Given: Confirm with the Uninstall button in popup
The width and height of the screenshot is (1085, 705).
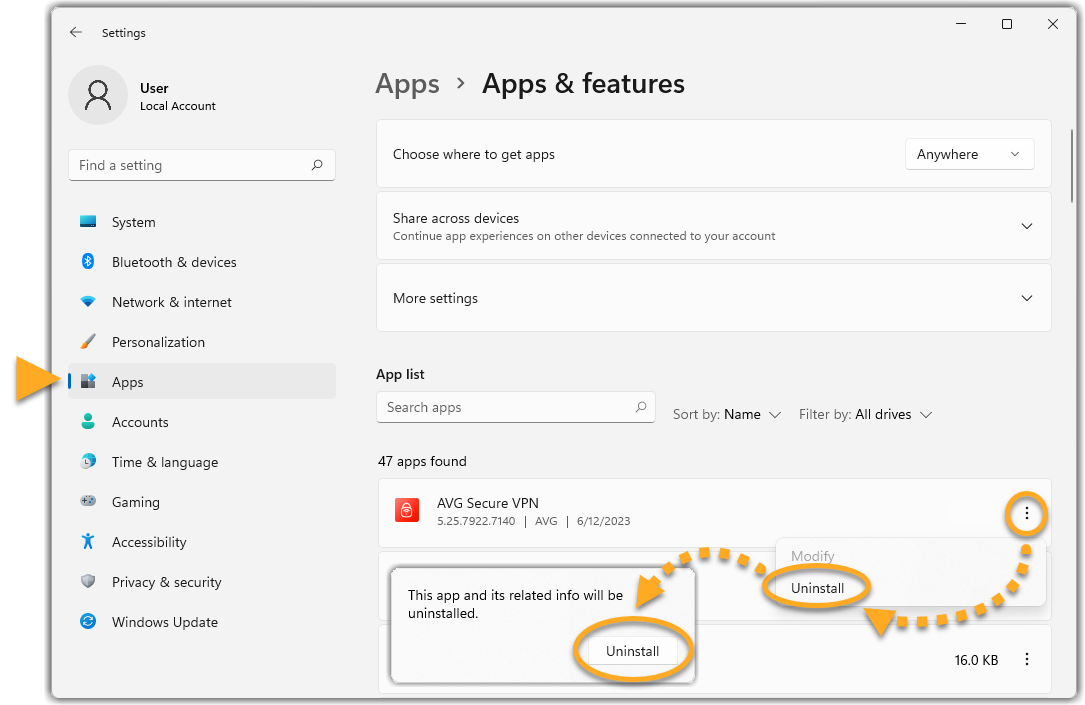Looking at the screenshot, I should (632, 651).
